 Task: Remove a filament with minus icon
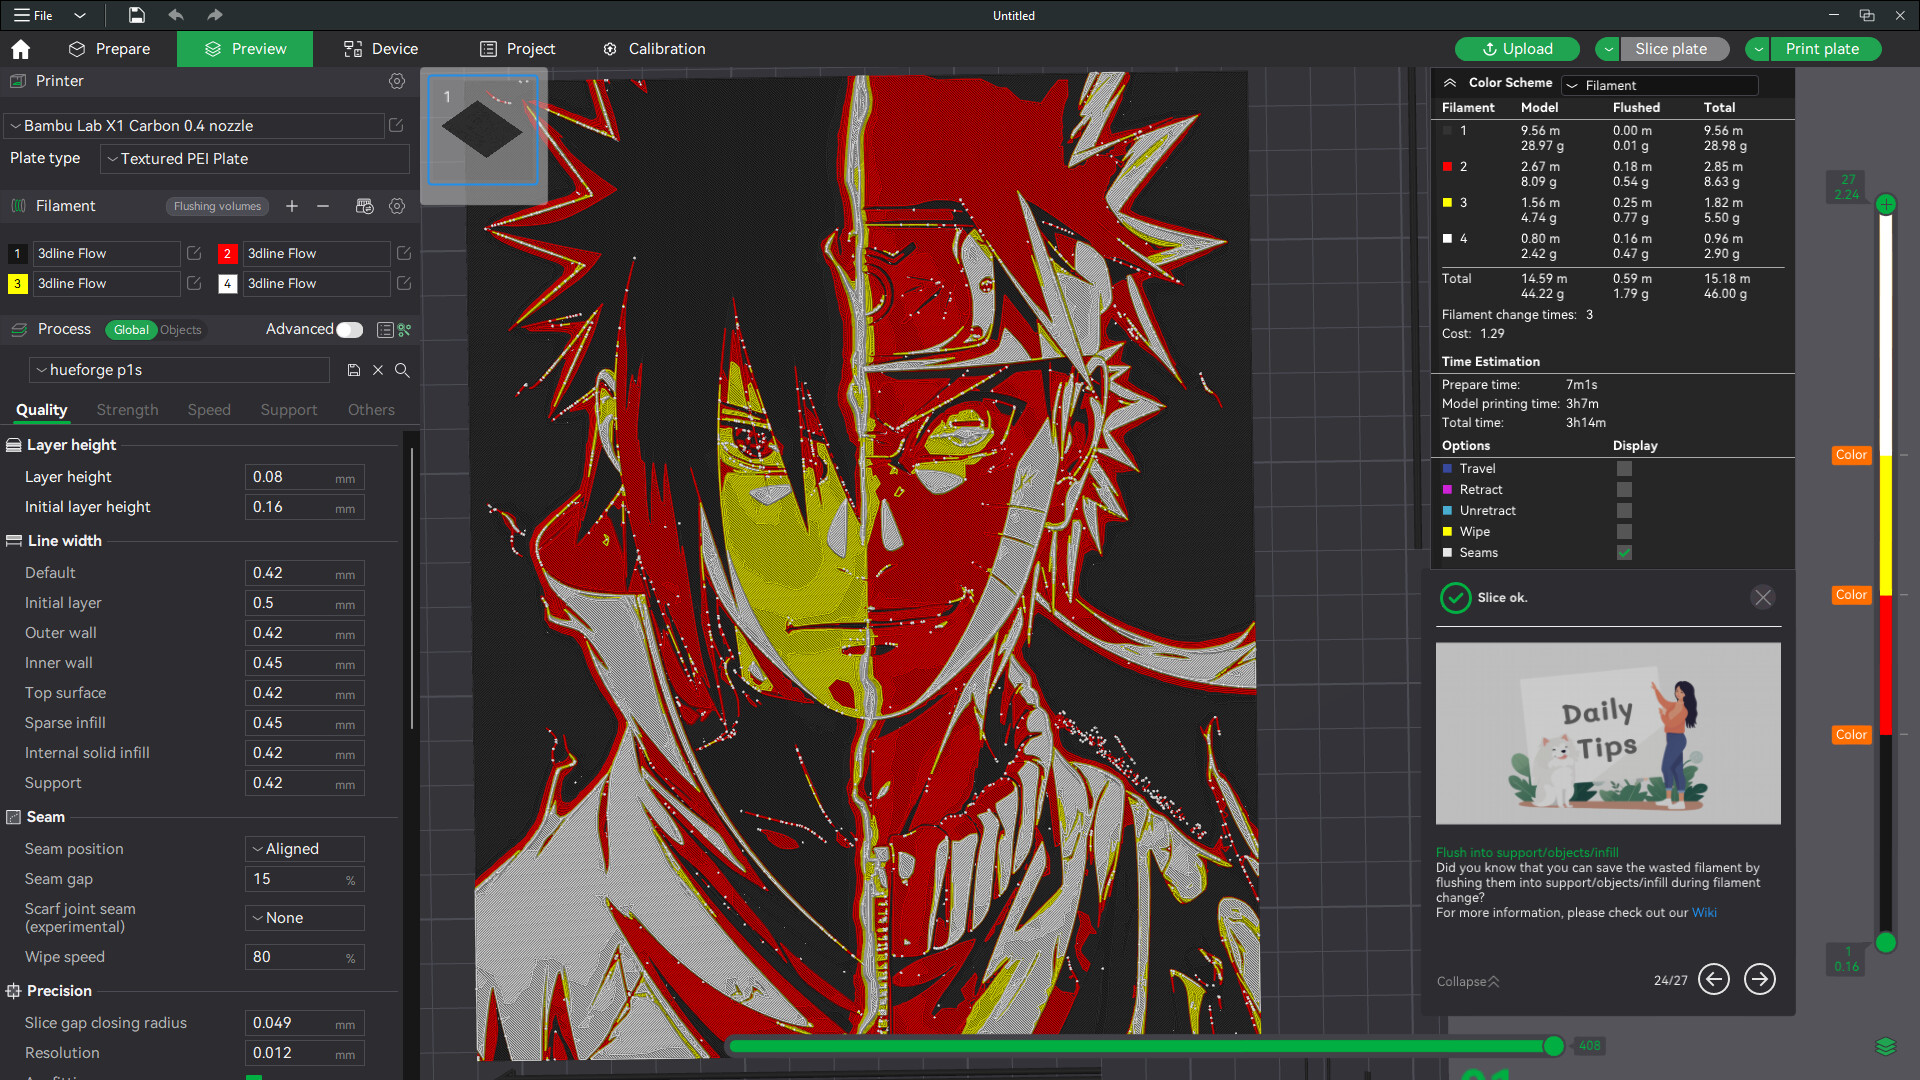pyautogui.click(x=323, y=206)
